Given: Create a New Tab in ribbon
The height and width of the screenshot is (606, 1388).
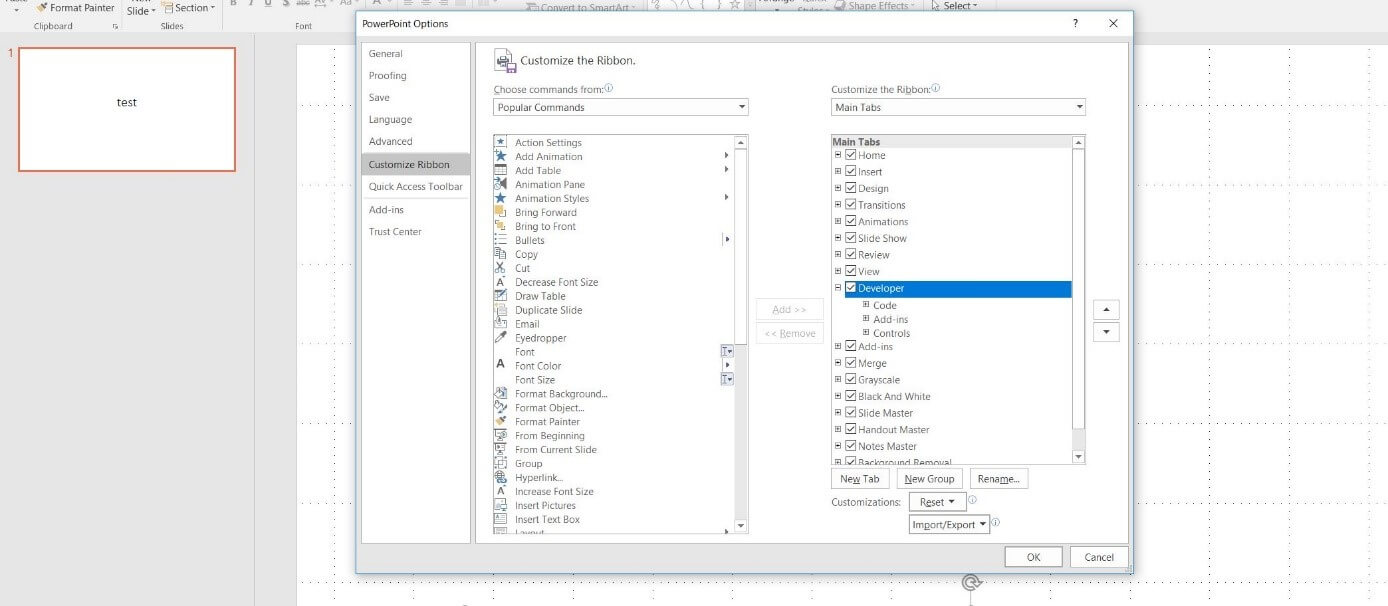Looking at the screenshot, I should (x=860, y=479).
